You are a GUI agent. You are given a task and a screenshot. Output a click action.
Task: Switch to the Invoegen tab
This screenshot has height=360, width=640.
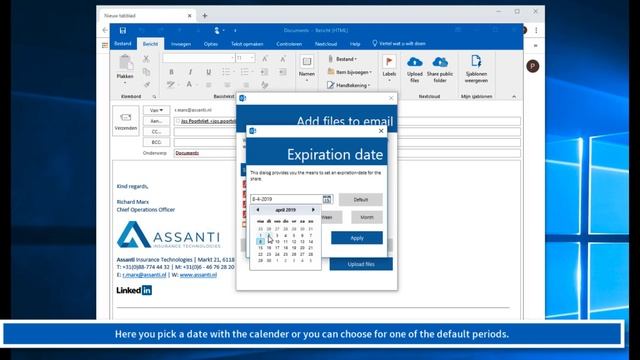[181, 44]
